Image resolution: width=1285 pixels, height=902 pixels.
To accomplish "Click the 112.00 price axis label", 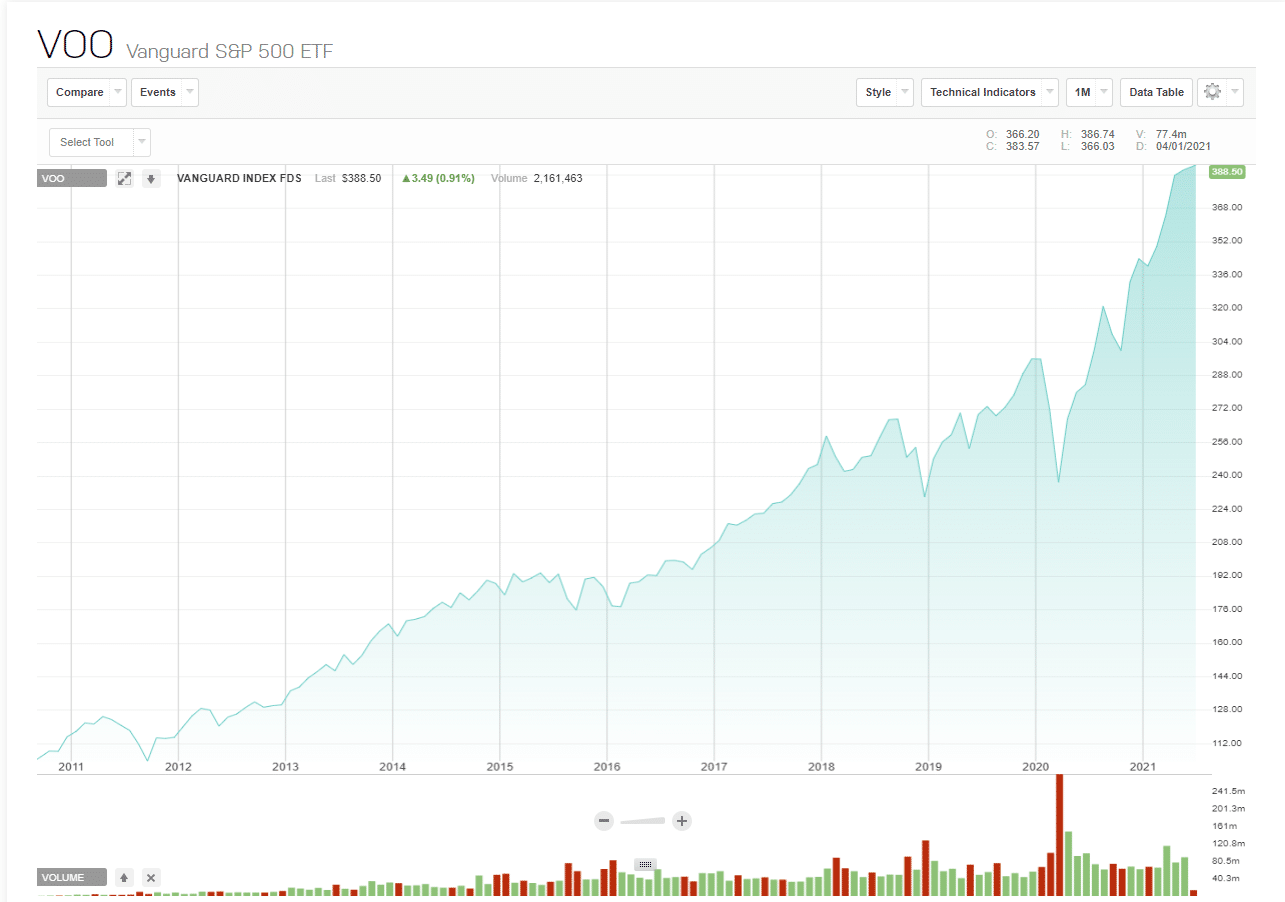I will click(x=1225, y=743).
